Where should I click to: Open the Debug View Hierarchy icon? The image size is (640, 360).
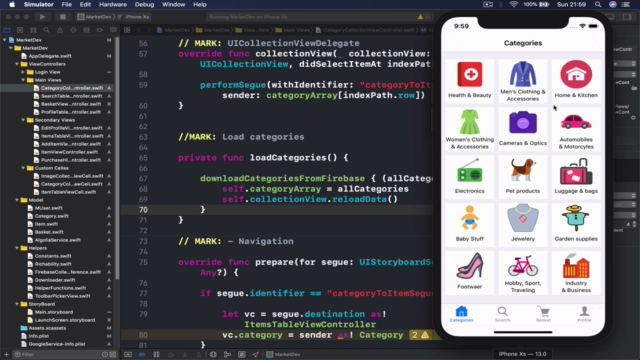pos(213,354)
